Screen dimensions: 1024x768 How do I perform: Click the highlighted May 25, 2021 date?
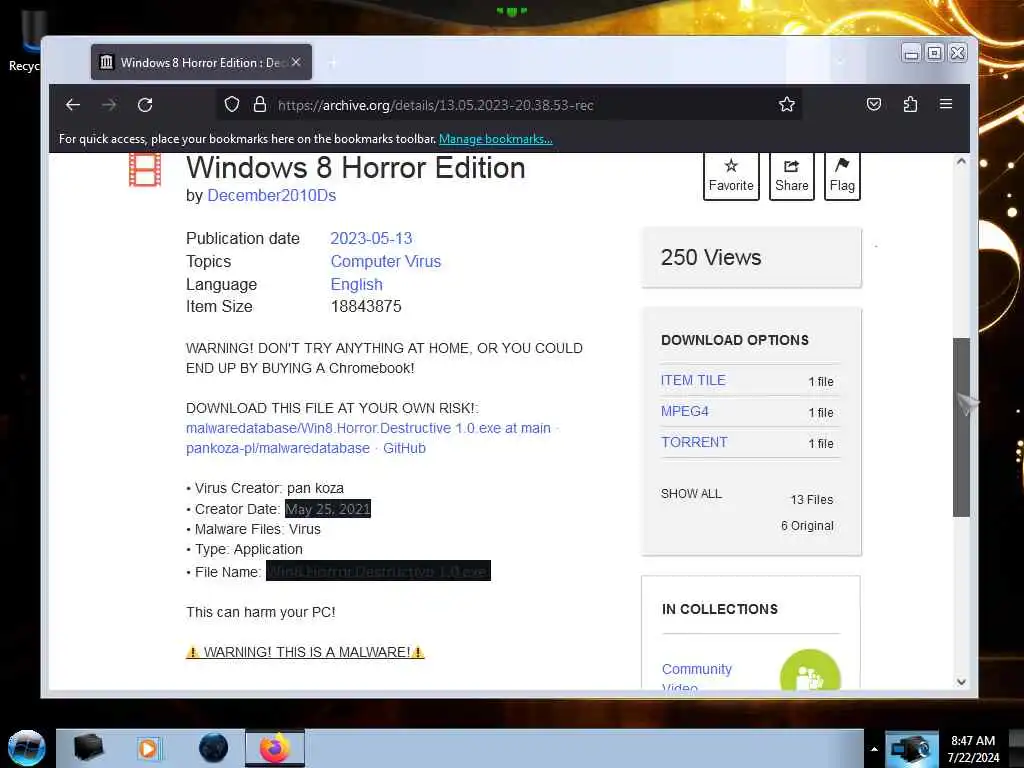[328, 509]
